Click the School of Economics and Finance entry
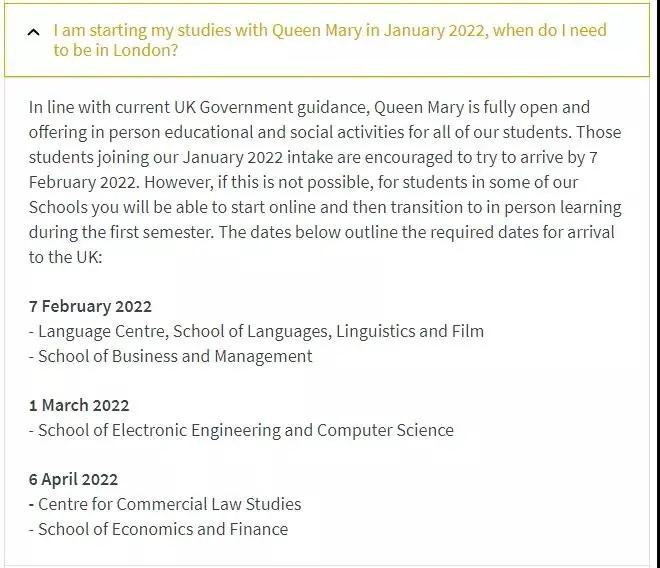 click(x=158, y=529)
